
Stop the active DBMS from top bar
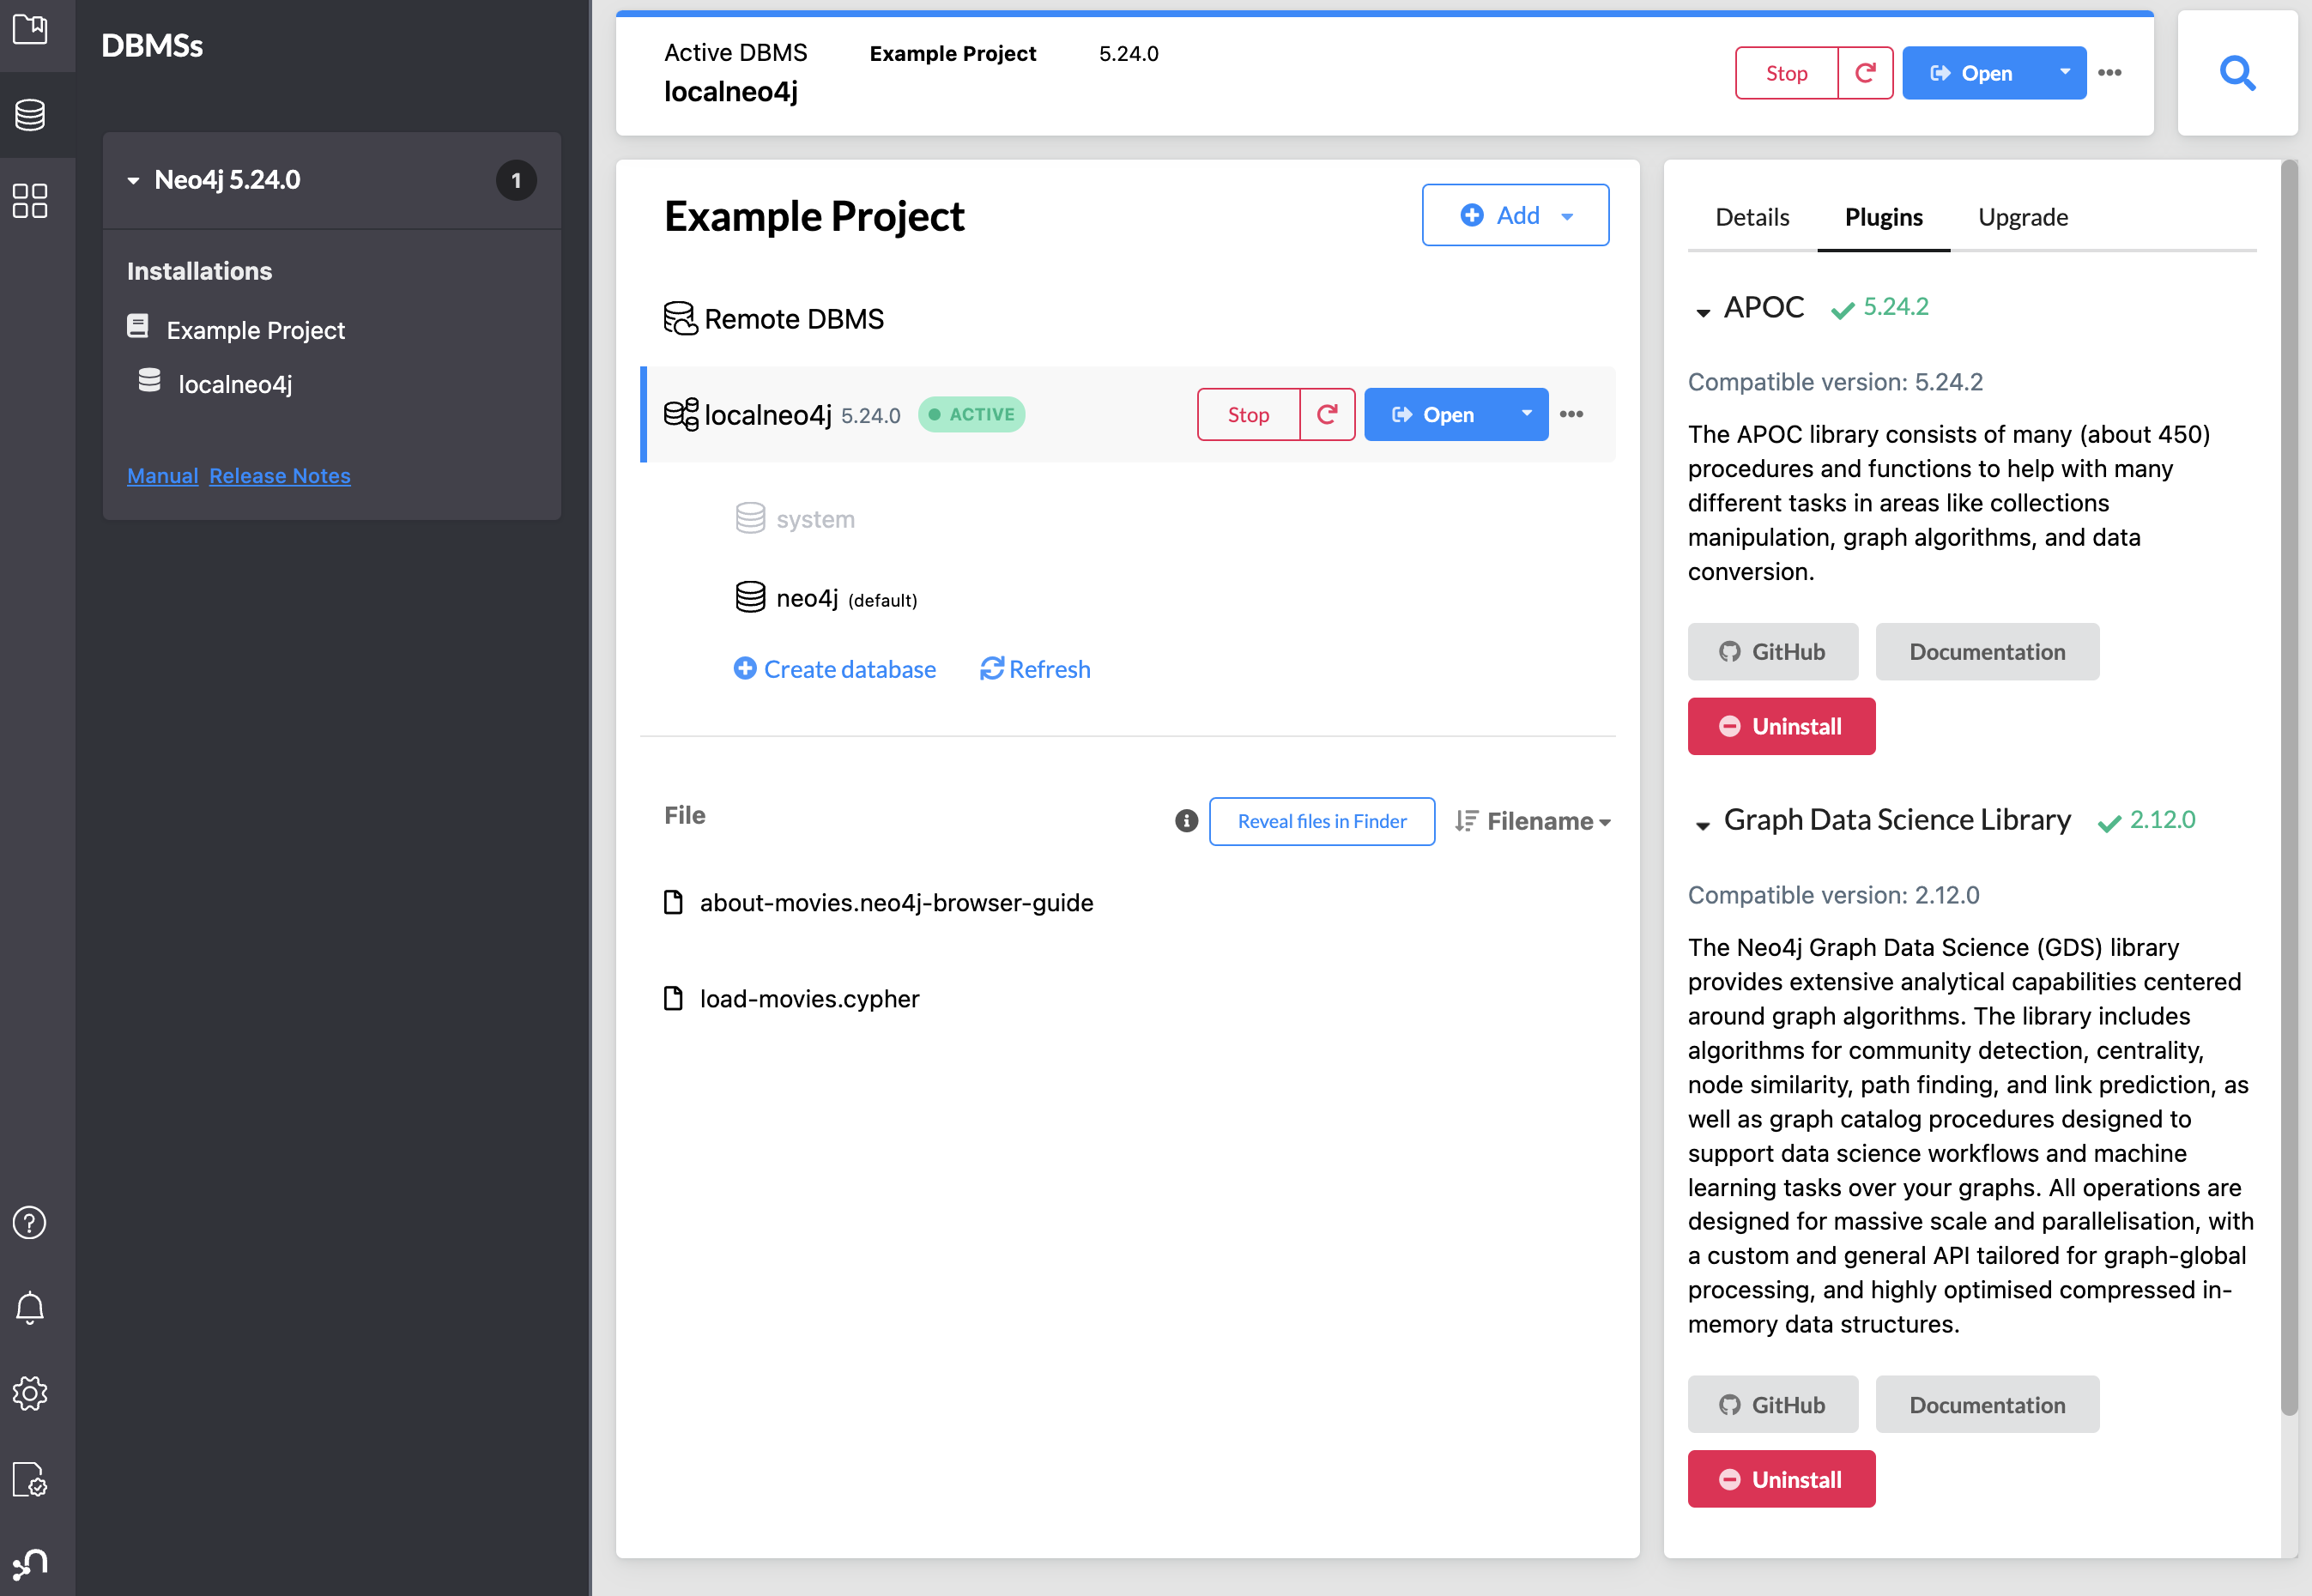(1786, 73)
